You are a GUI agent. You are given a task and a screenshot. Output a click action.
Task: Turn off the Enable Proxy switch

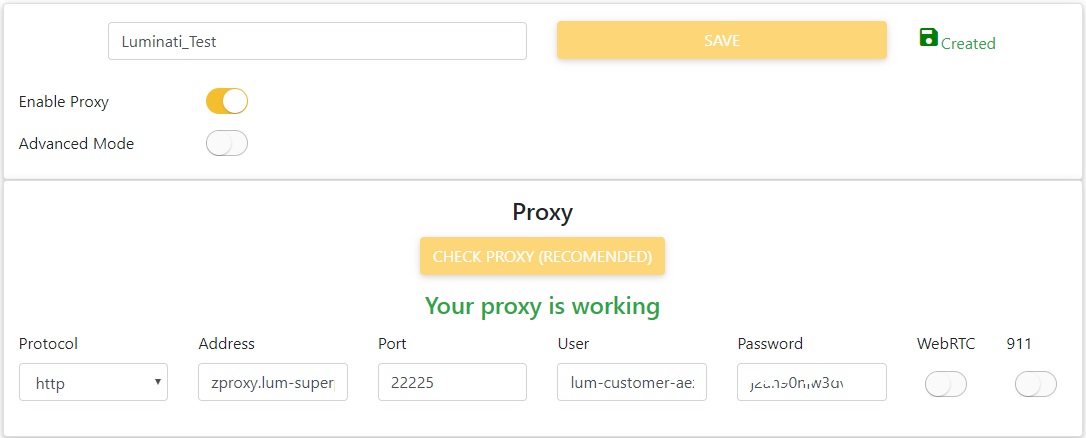point(227,101)
